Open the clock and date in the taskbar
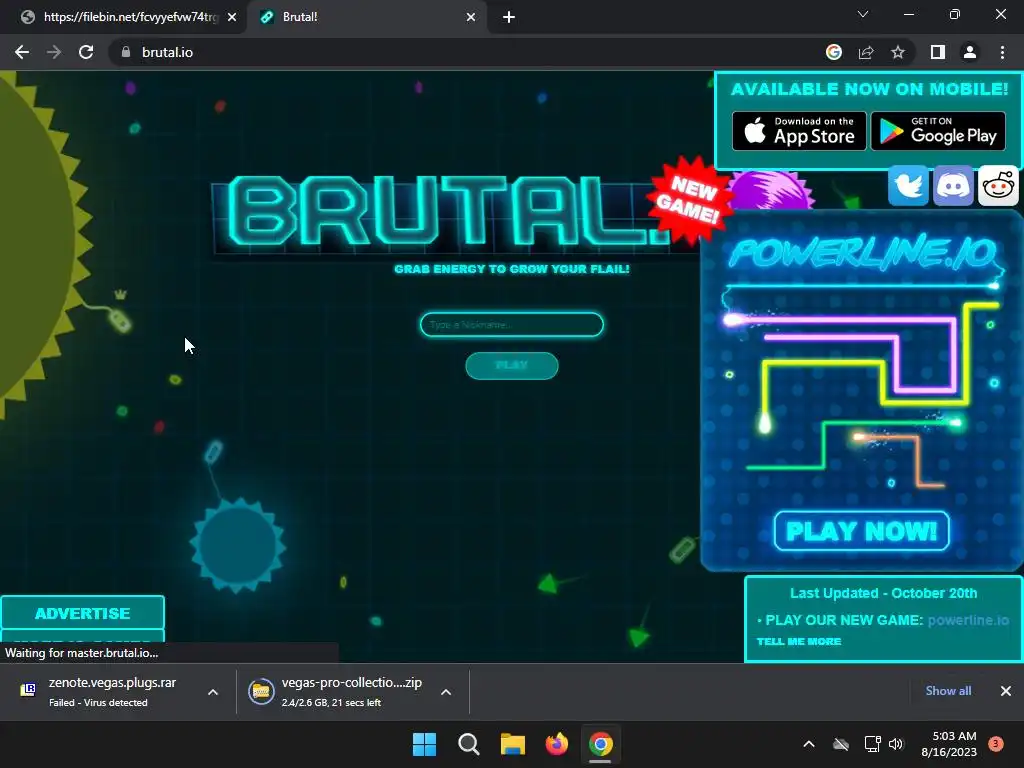 pyautogui.click(x=949, y=744)
